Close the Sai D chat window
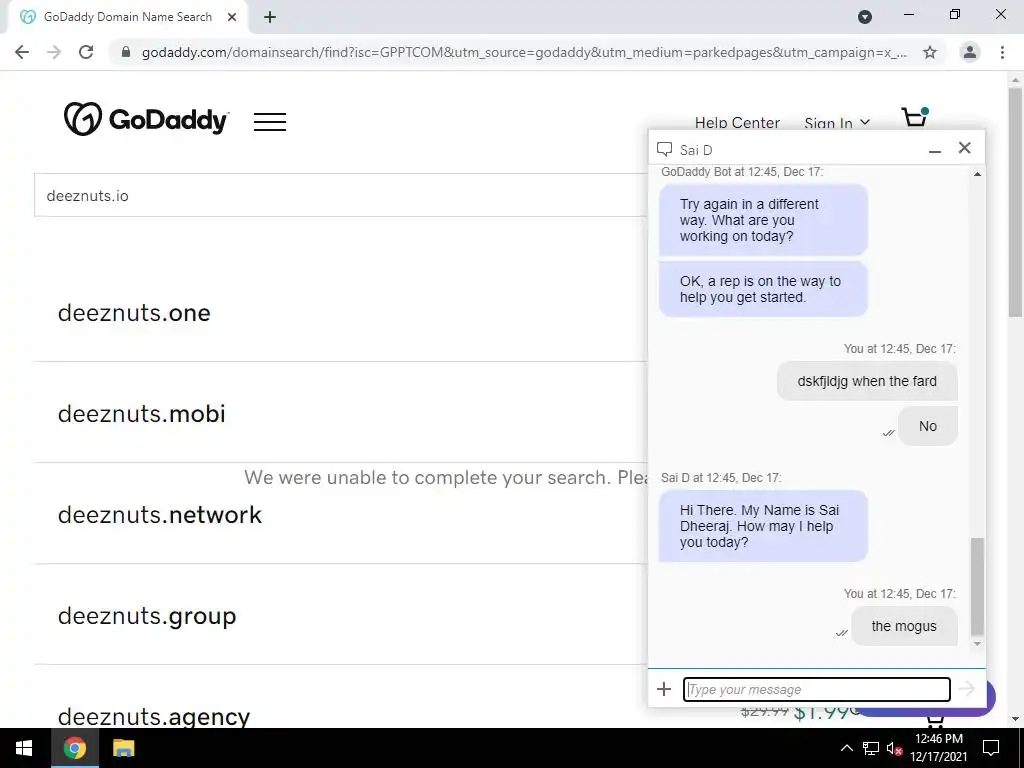 [965, 148]
